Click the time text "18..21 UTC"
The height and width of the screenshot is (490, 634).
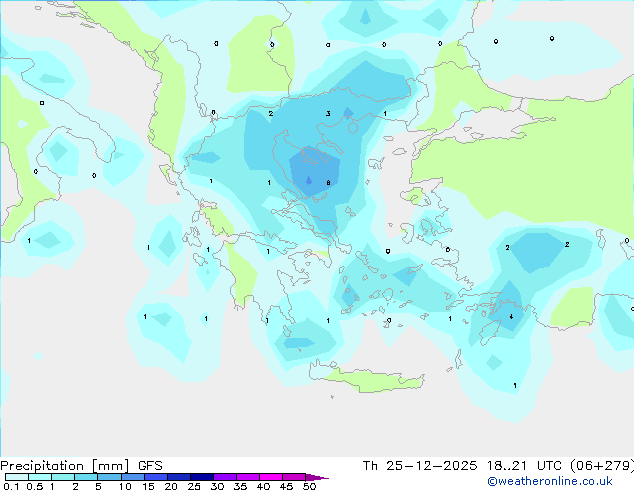524,466
